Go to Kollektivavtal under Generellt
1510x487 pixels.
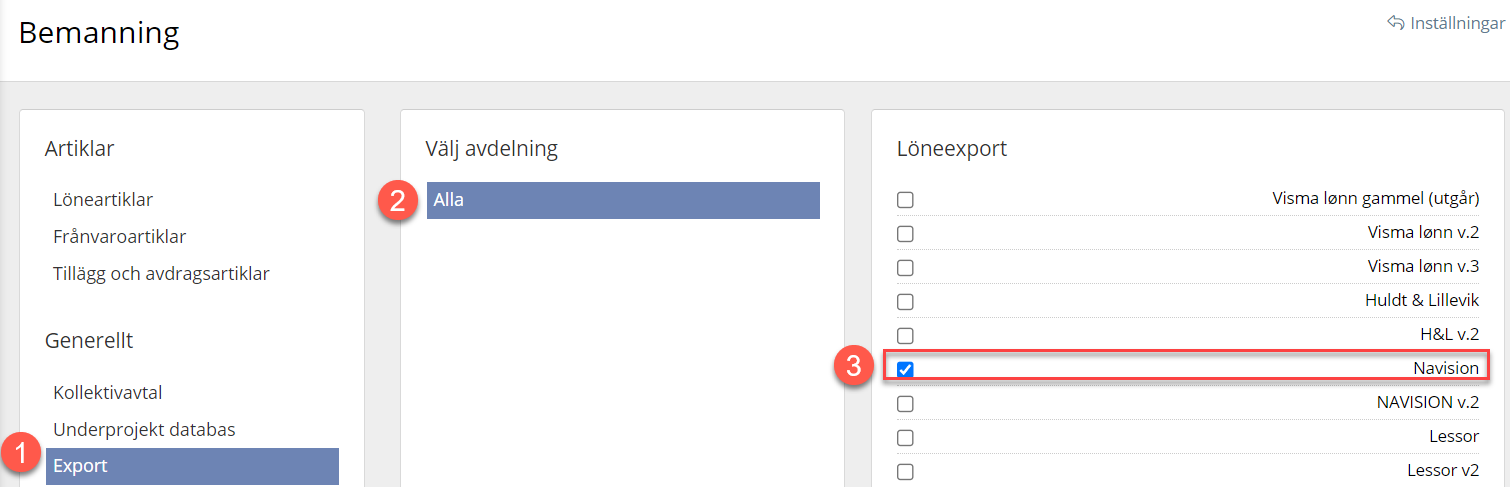tap(108, 393)
